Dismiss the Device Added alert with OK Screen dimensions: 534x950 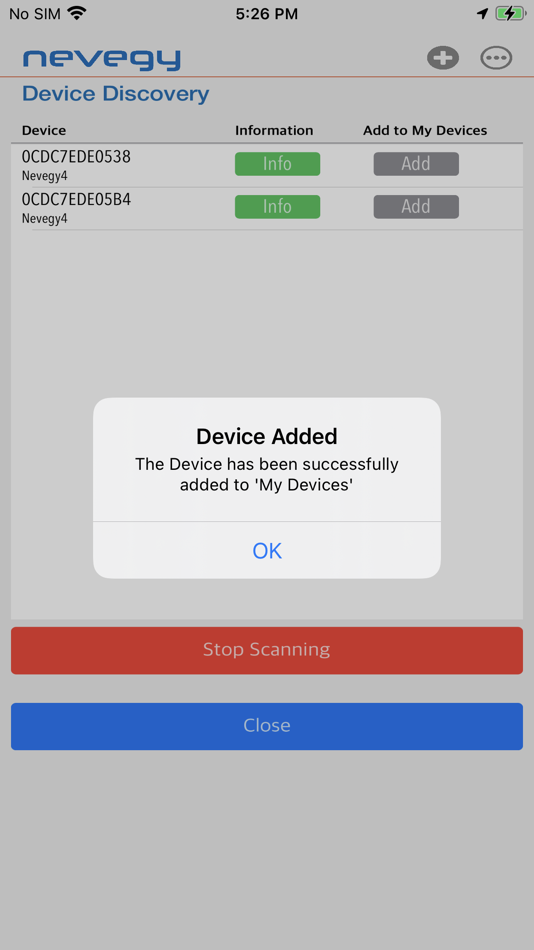tap(267, 550)
